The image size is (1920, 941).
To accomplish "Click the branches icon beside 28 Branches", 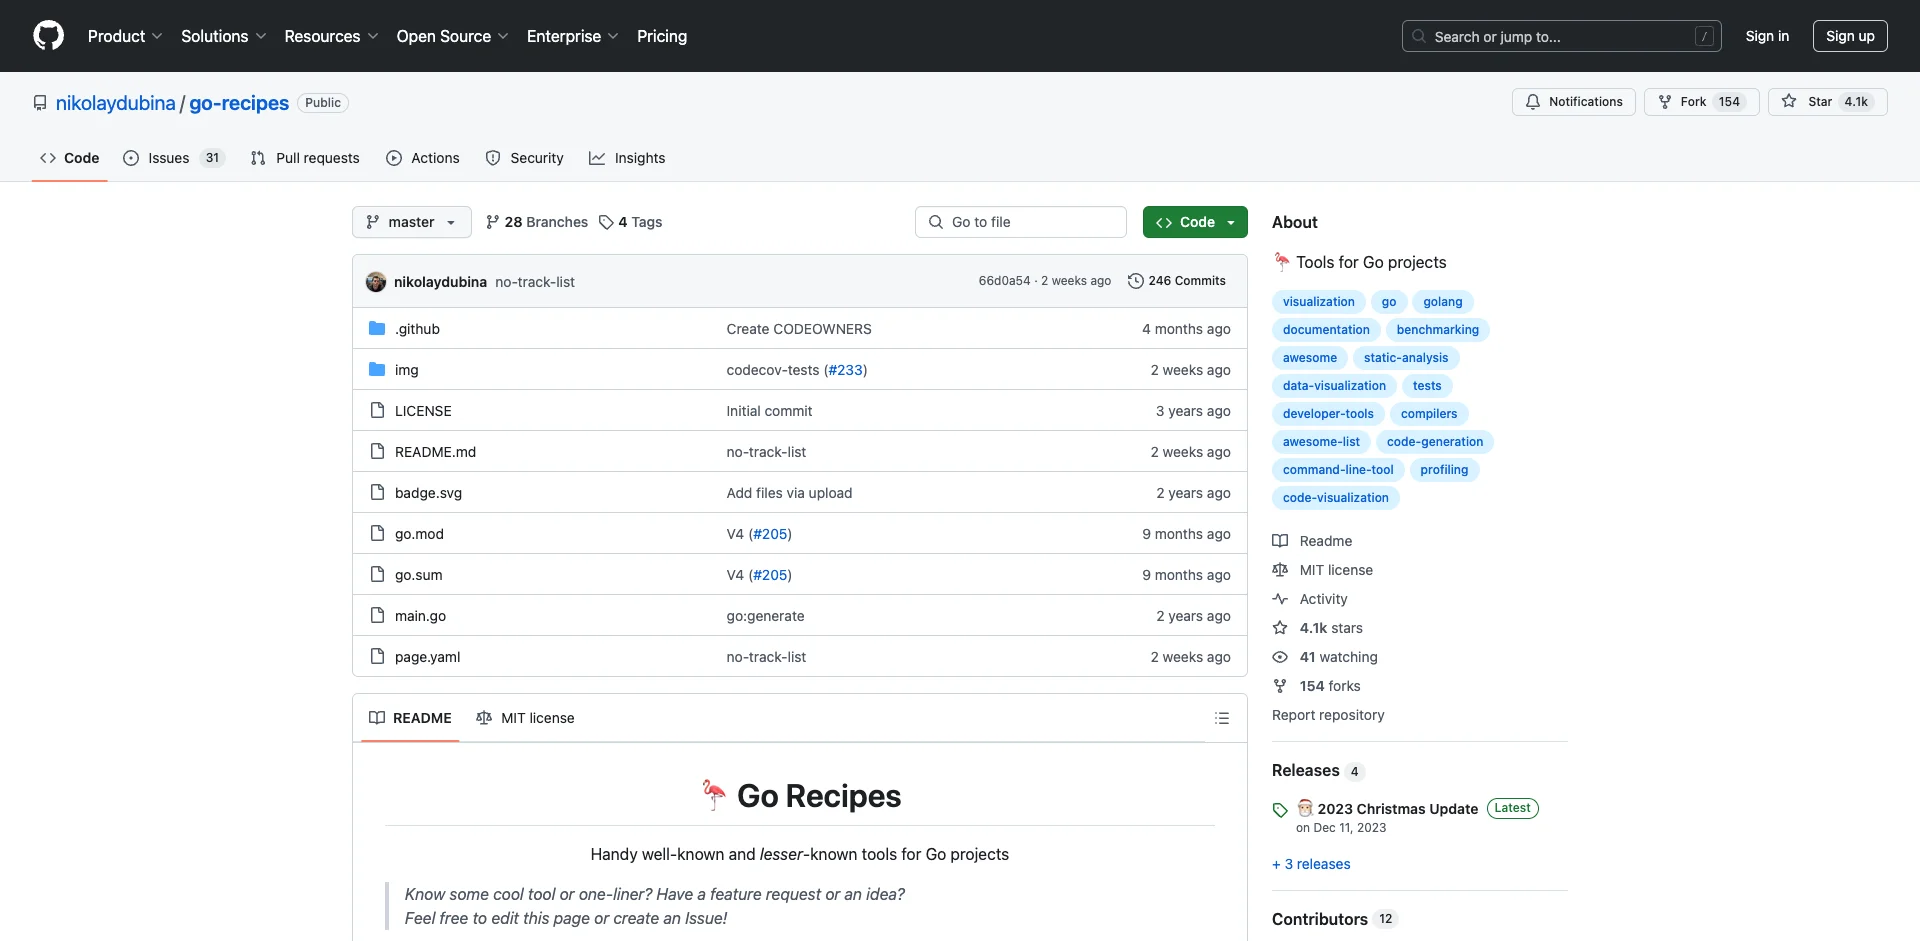I will coord(492,222).
